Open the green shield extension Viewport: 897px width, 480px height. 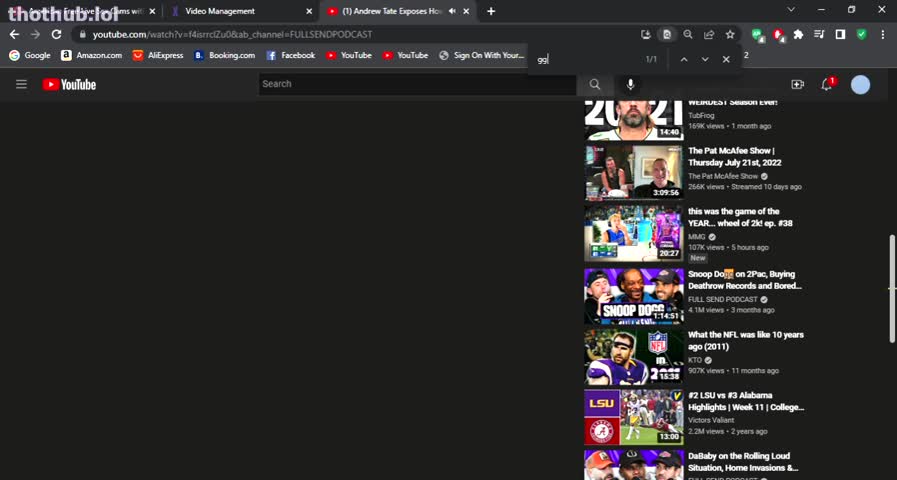pyautogui.click(x=861, y=34)
